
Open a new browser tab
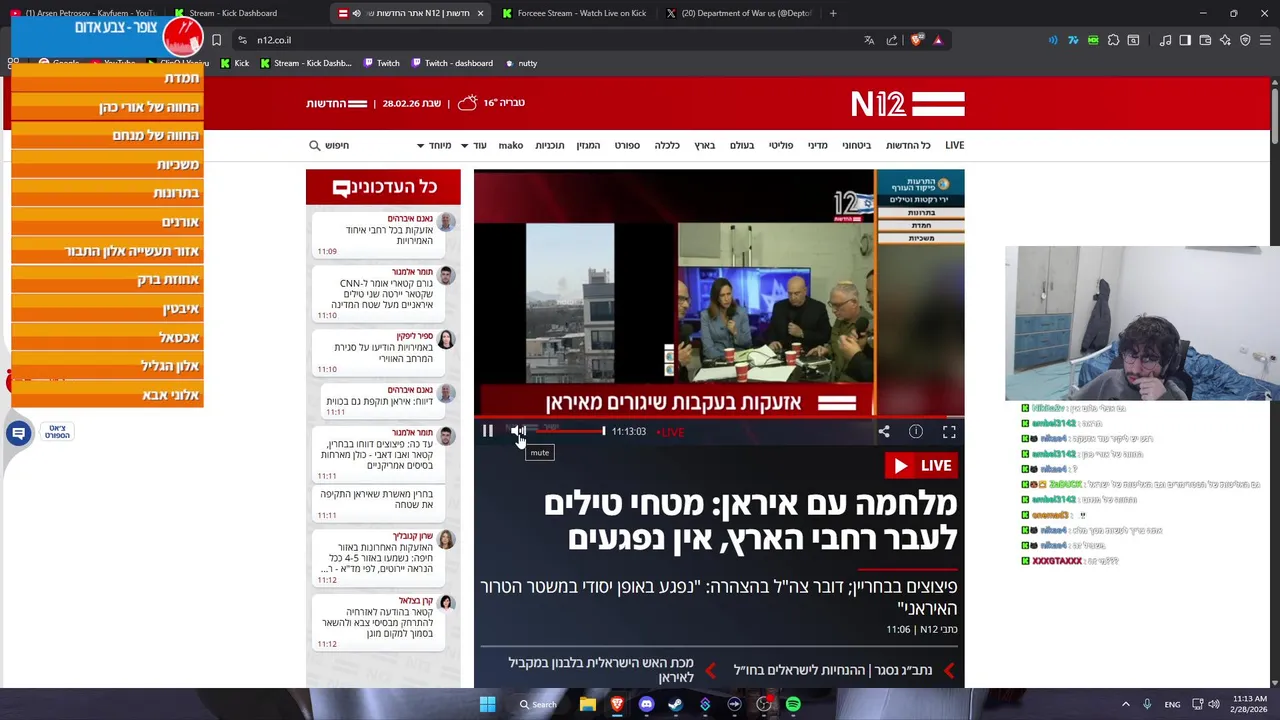[x=833, y=13]
